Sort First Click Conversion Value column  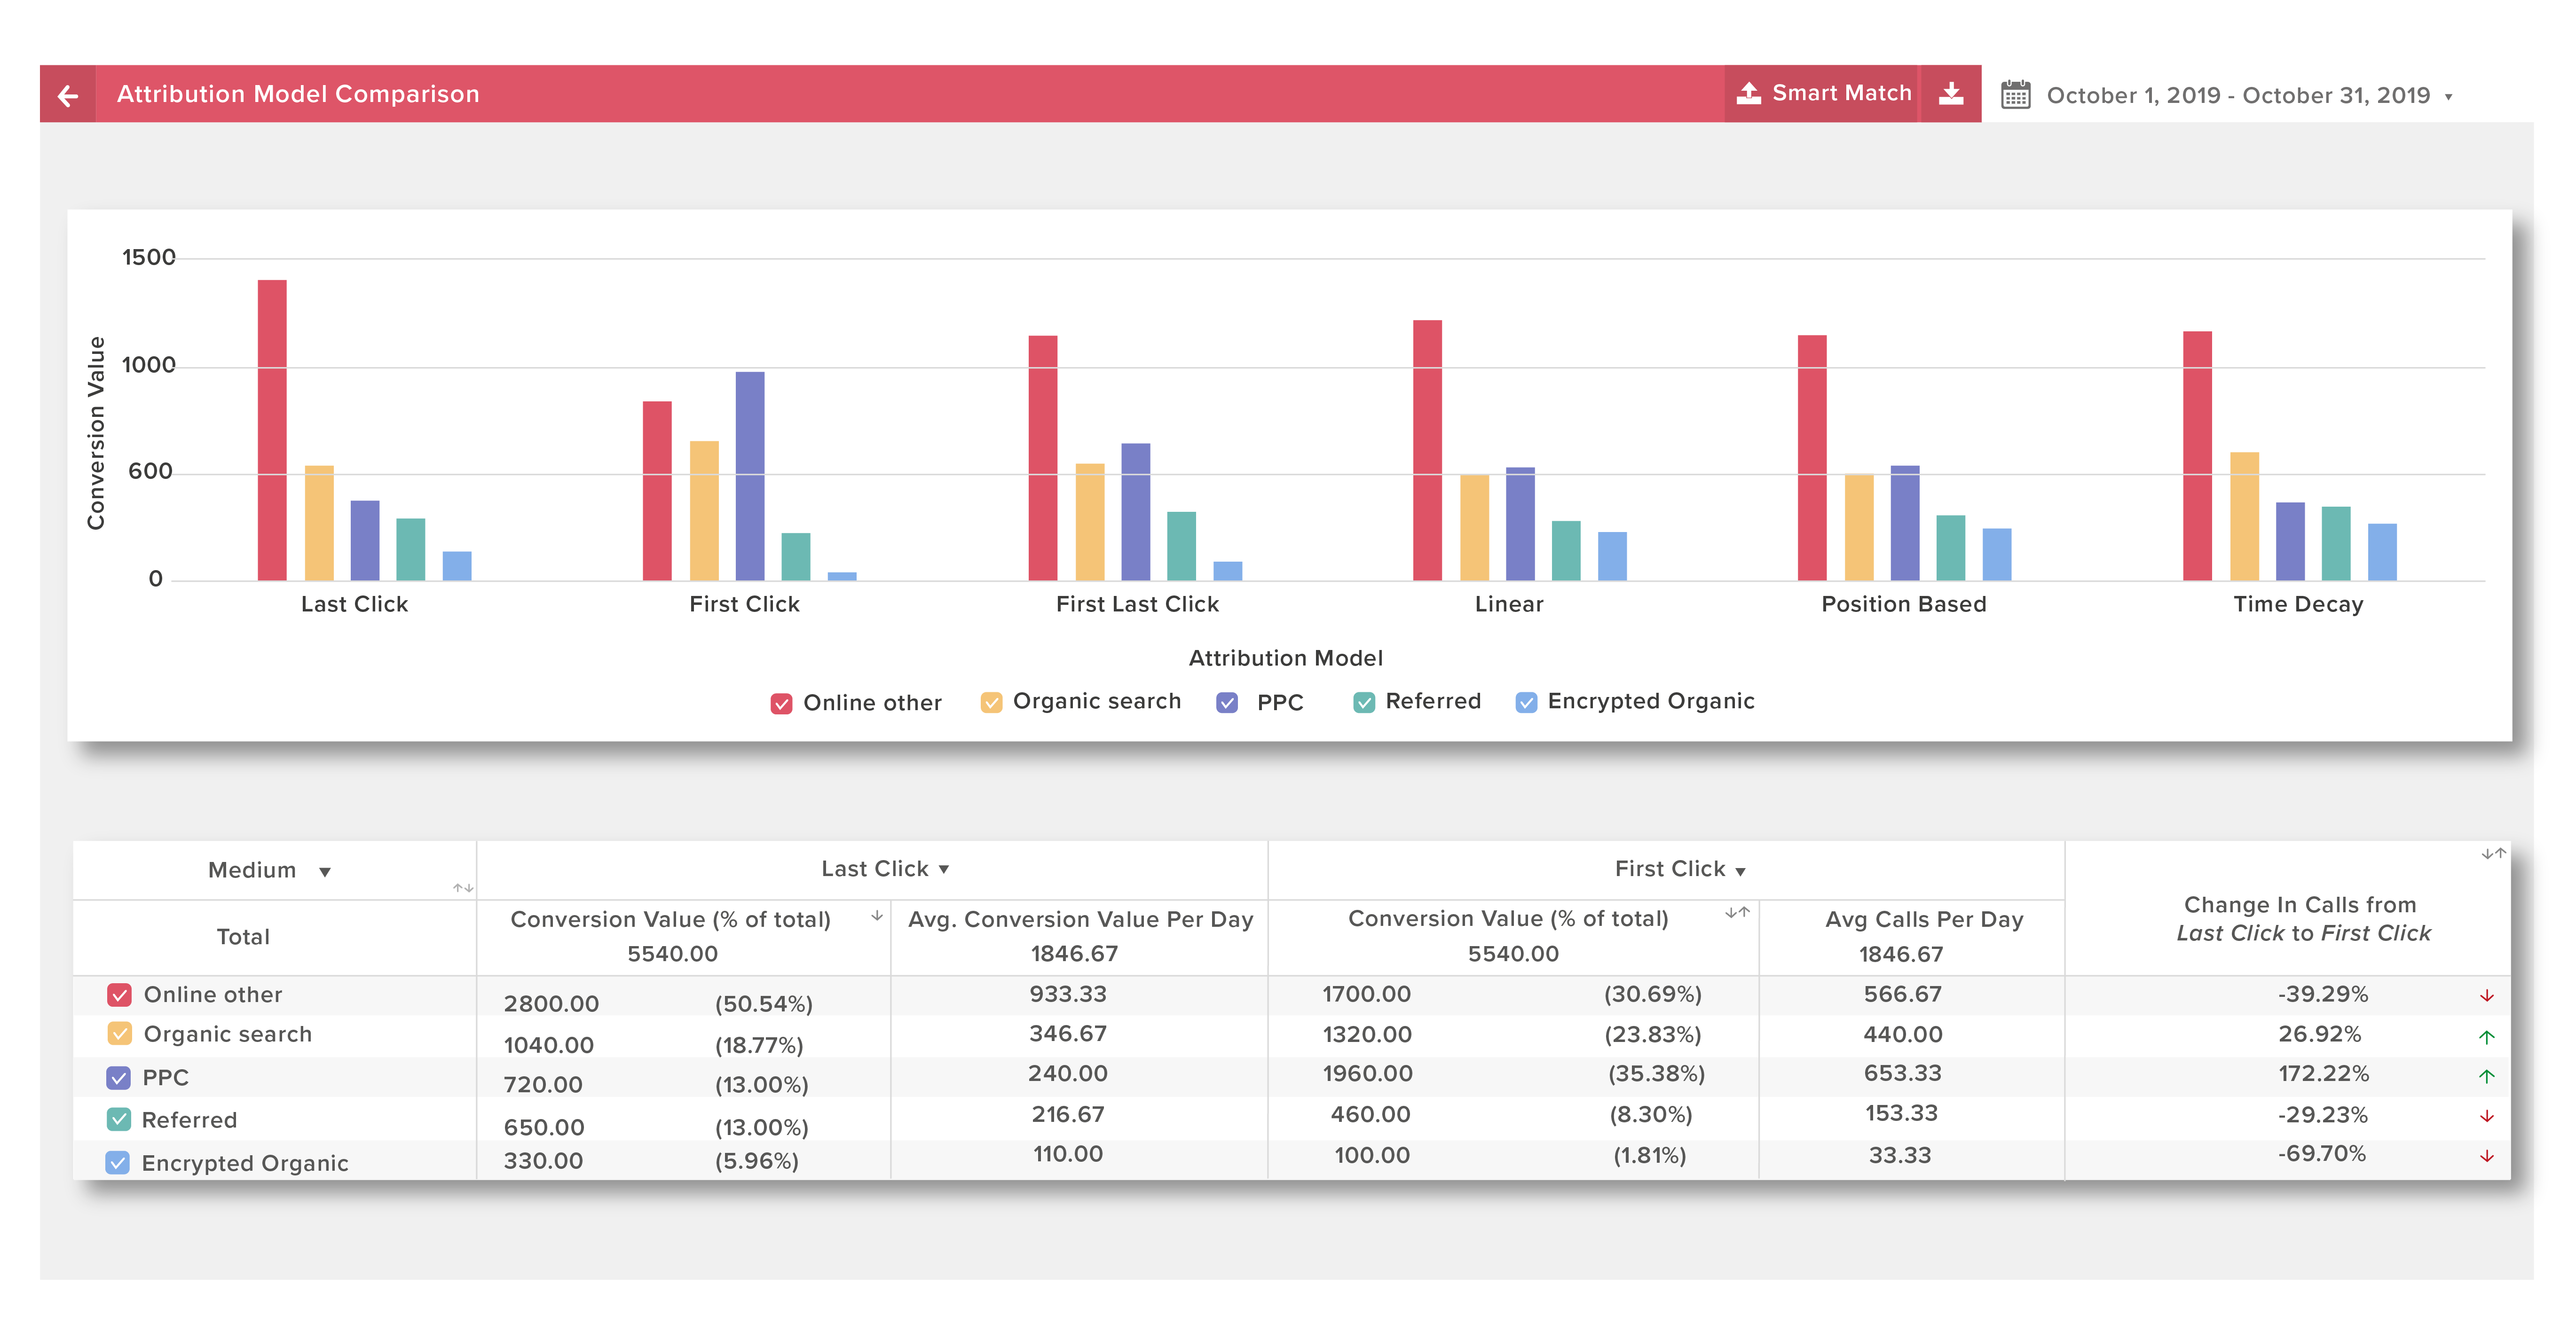(x=1737, y=912)
